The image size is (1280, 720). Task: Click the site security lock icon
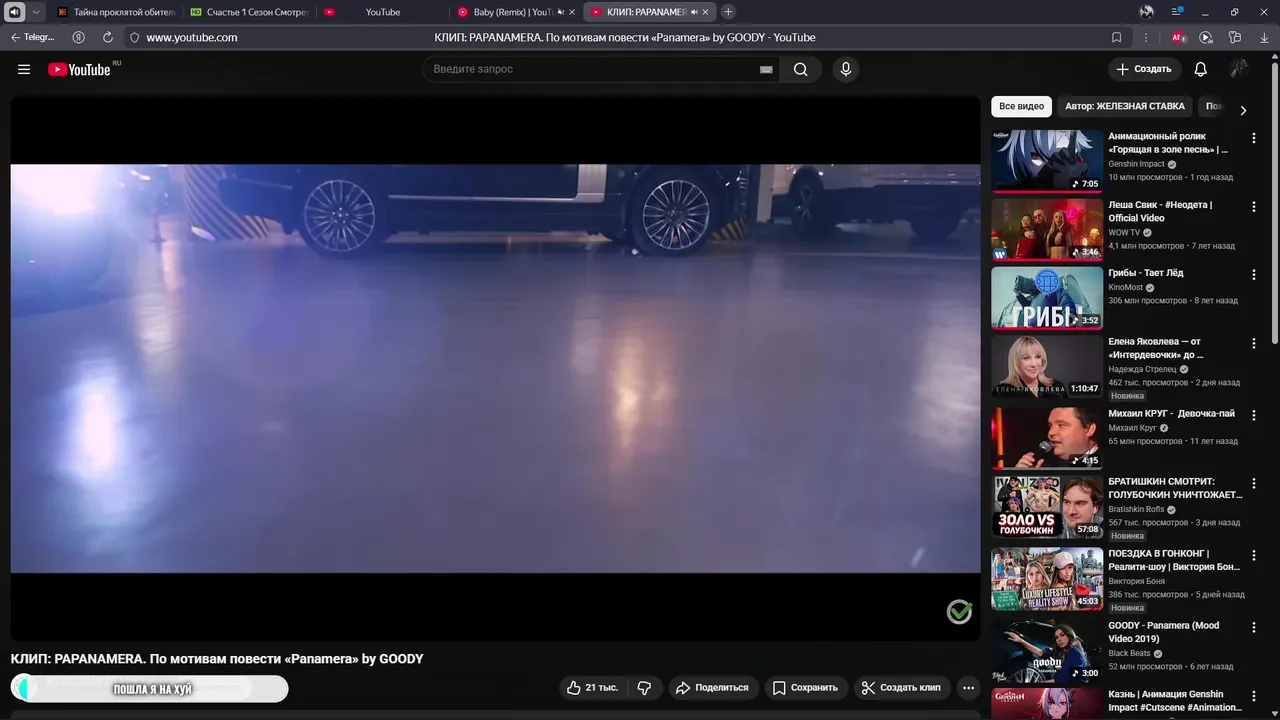[134, 37]
